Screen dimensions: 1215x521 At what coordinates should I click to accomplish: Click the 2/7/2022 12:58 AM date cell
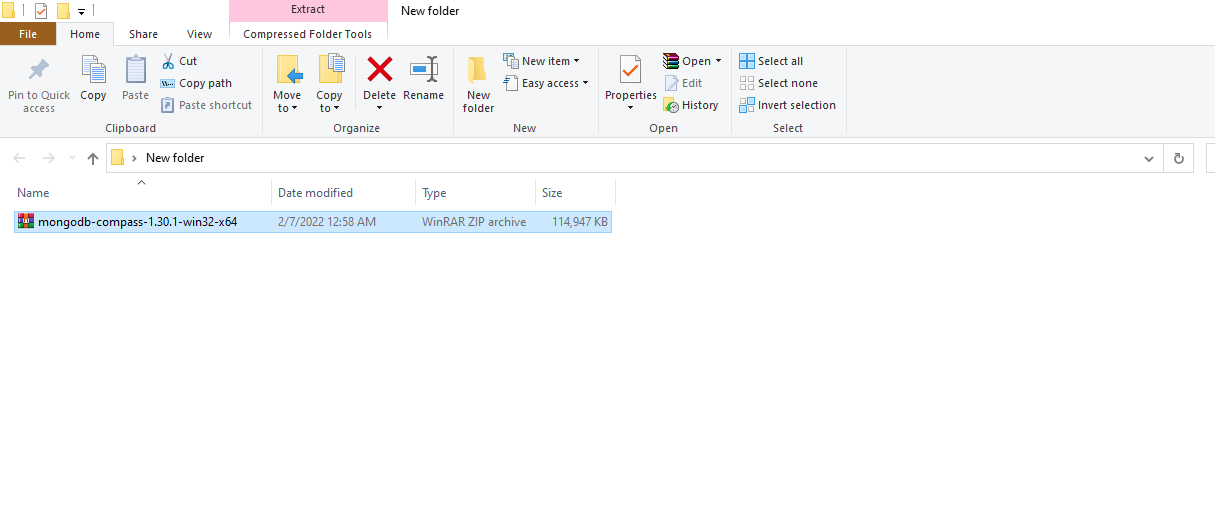[x=327, y=222]
